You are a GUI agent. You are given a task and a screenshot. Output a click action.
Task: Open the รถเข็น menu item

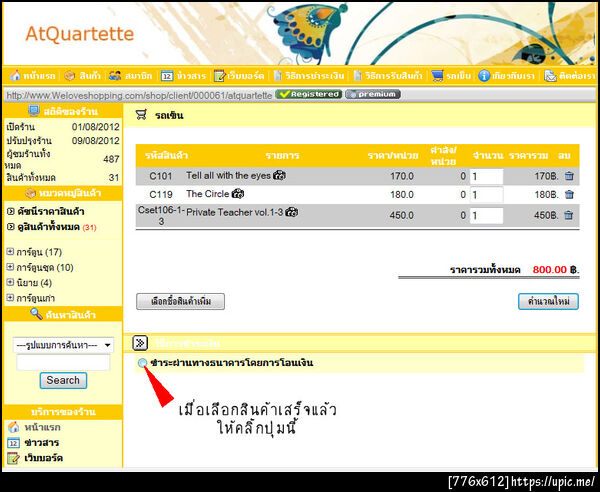tap(458, 76)
